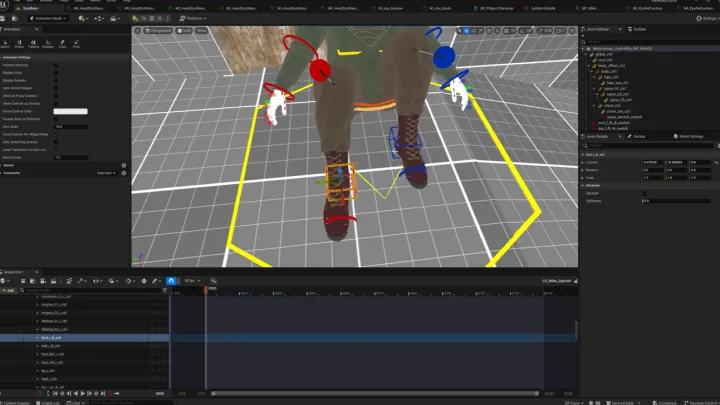
Task: Click the Driven Control Color white swatch
Action: (x=70, y=111)
